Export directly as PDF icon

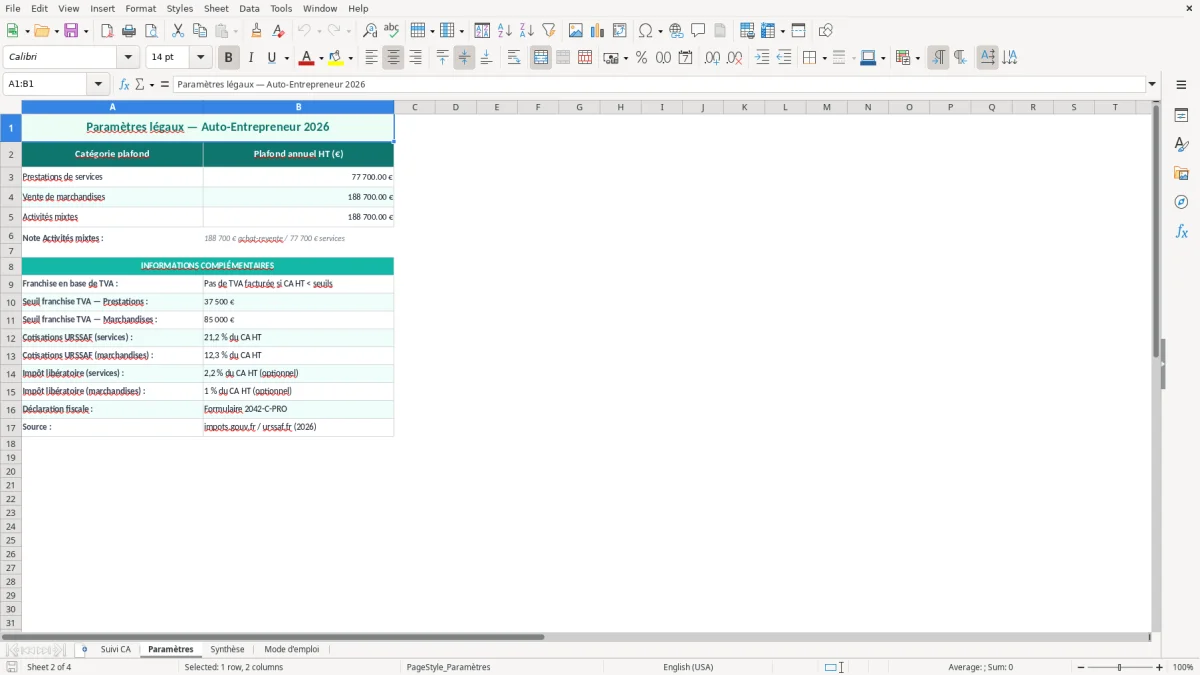(x=107, y=31)
